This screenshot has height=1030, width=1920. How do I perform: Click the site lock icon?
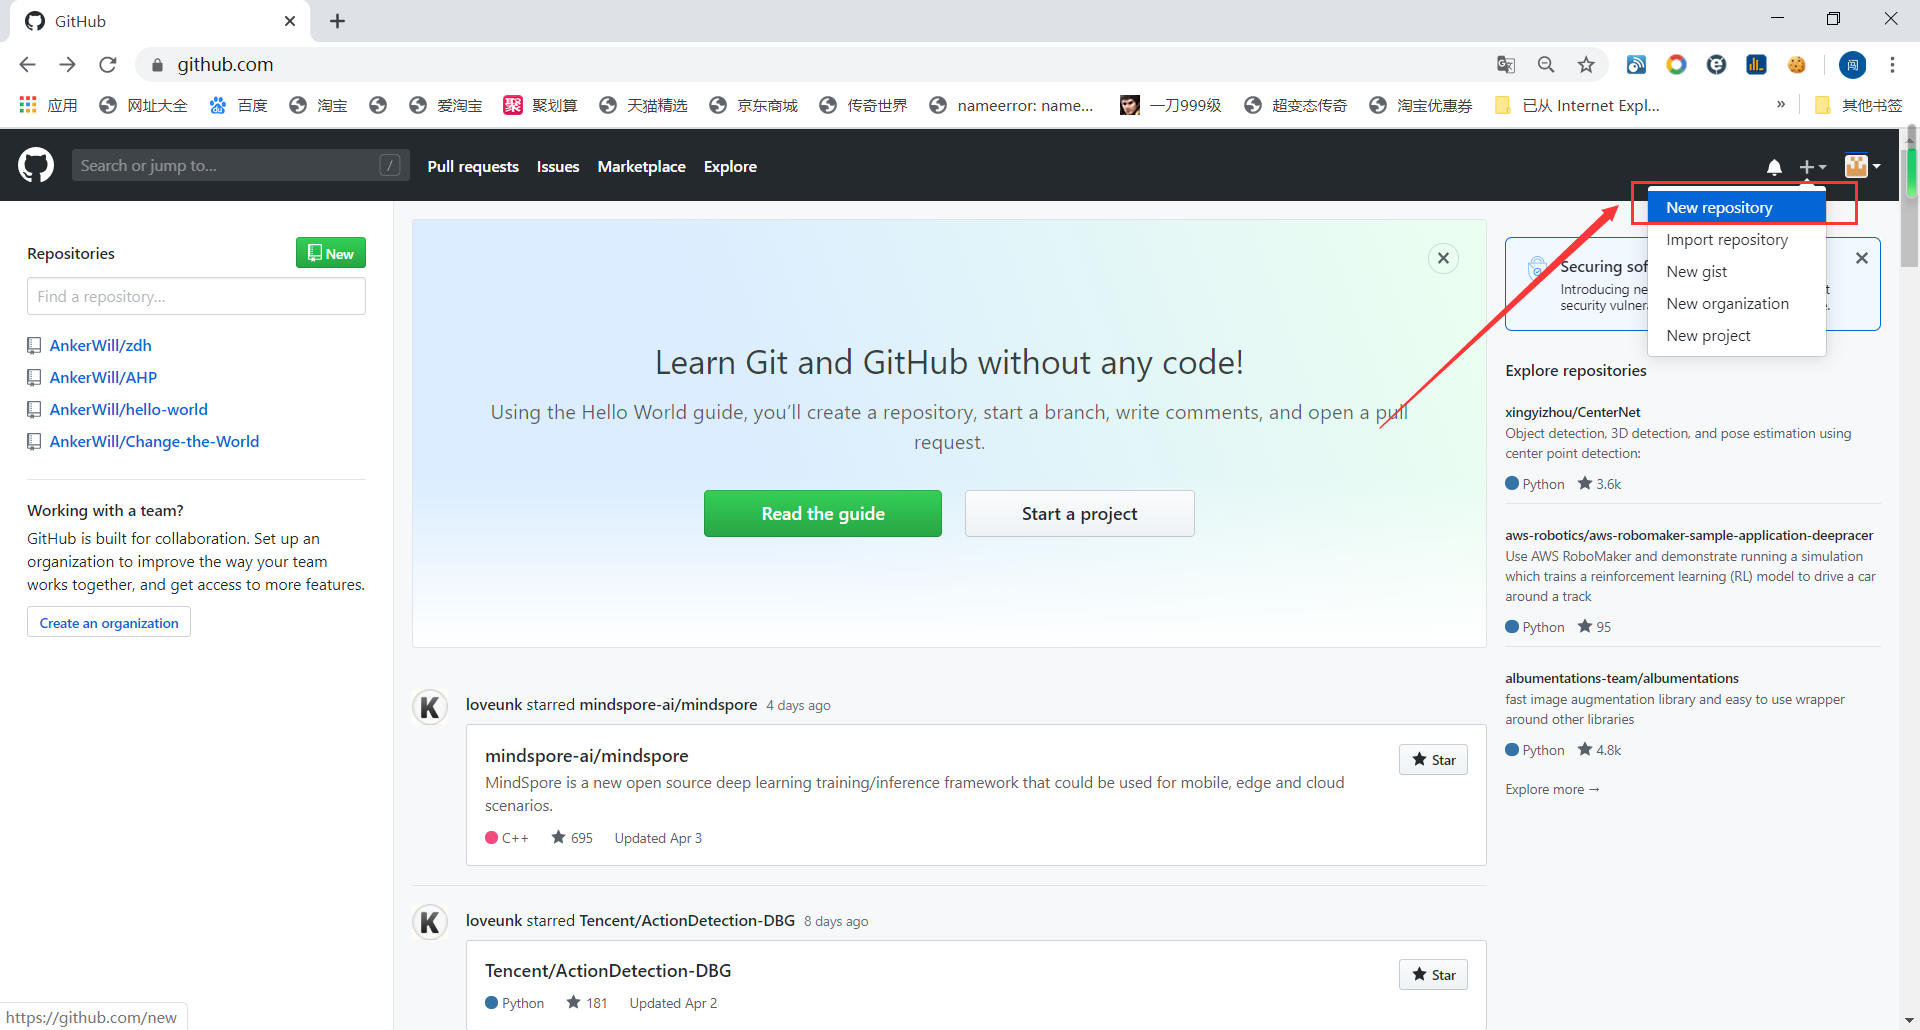(x=157, y=65)
